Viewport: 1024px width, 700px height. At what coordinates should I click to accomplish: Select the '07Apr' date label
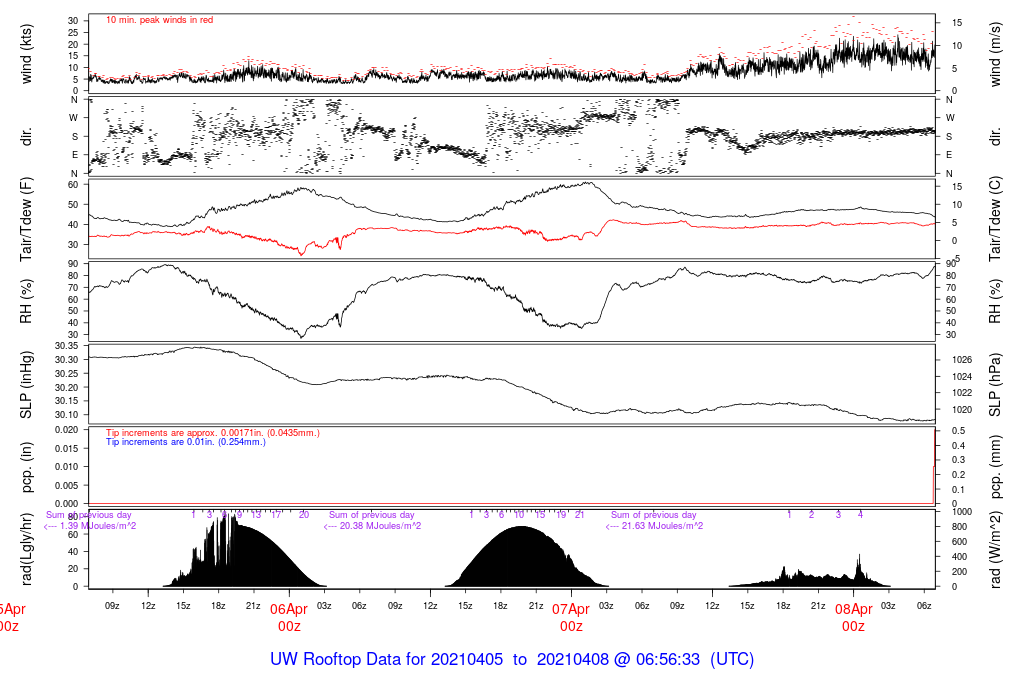point(571,609)
